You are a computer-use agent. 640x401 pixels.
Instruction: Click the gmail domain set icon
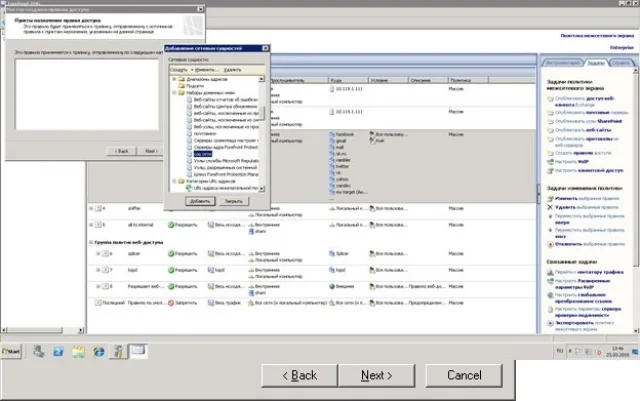(332, 141)
